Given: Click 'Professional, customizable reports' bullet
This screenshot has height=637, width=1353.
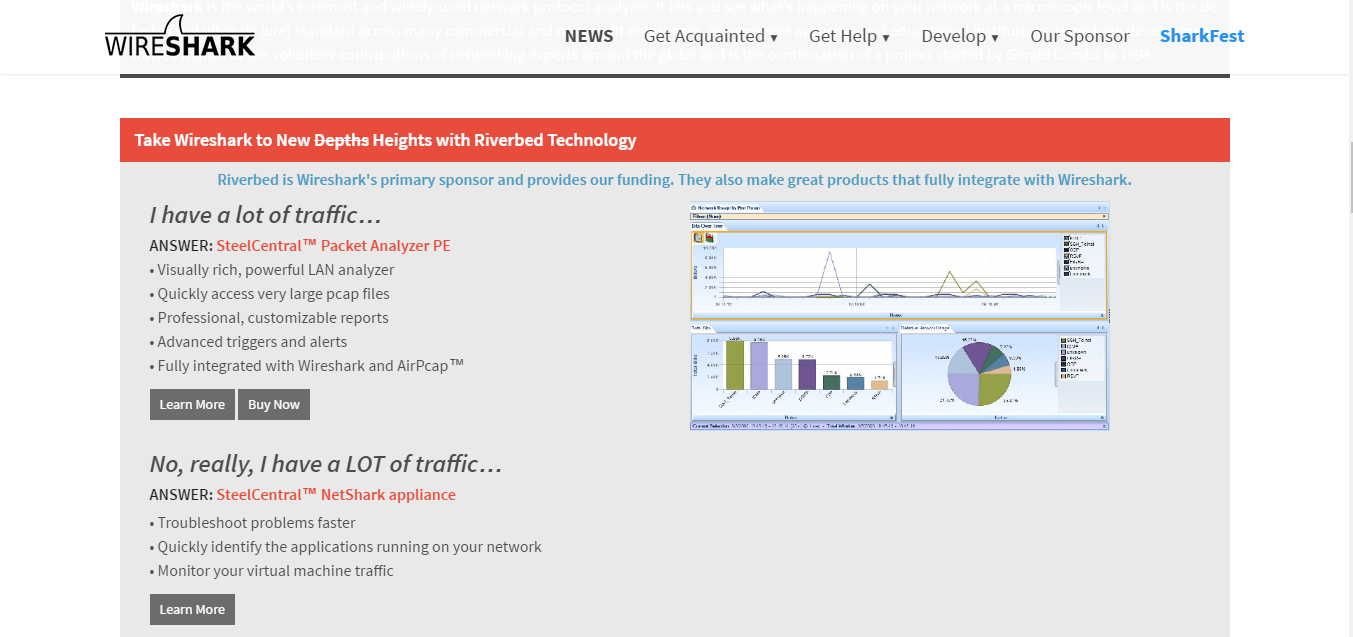Looking at the screenshot, I should pyautogui.click(x=269, y=318).
